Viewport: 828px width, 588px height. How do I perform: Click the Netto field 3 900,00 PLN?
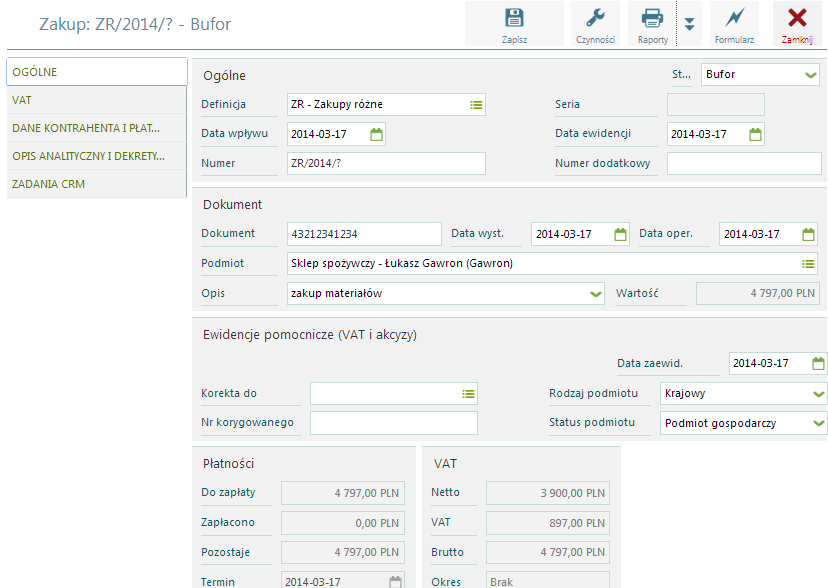(x=548, y=493)
